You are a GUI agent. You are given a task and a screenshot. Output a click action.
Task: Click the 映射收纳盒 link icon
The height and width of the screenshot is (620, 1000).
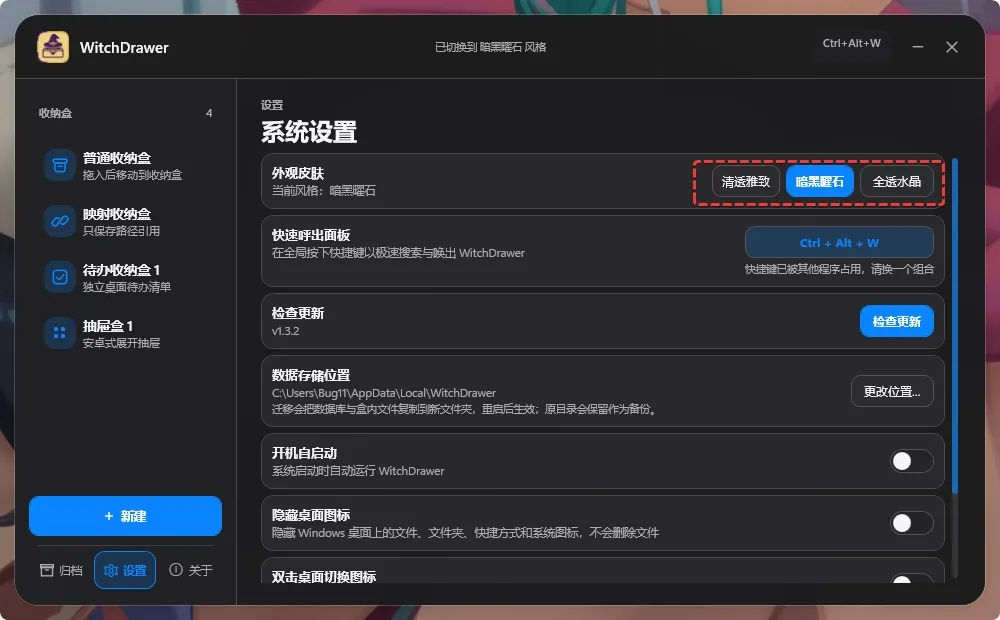(x=60, y=221)
